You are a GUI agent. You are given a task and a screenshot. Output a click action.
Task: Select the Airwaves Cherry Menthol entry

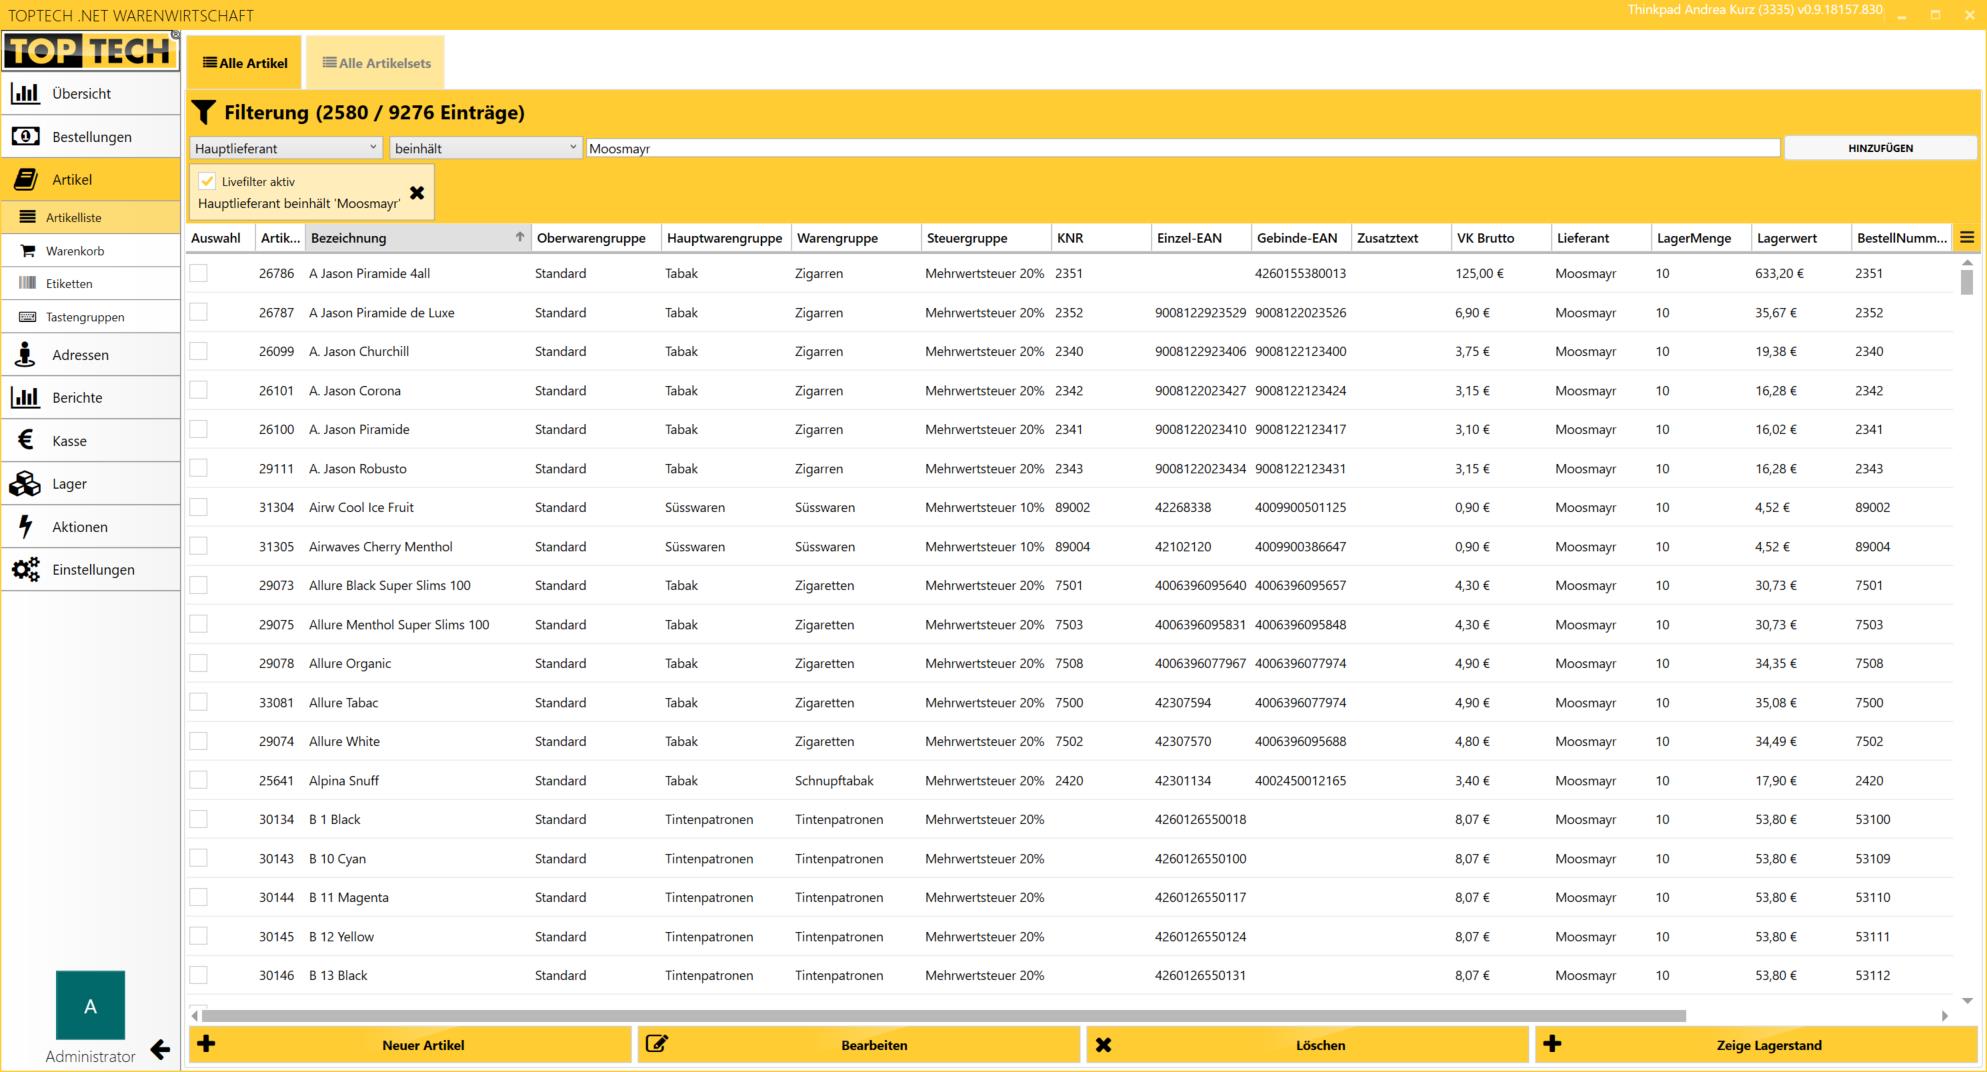pyautogui.click(x=1070, y=546)
